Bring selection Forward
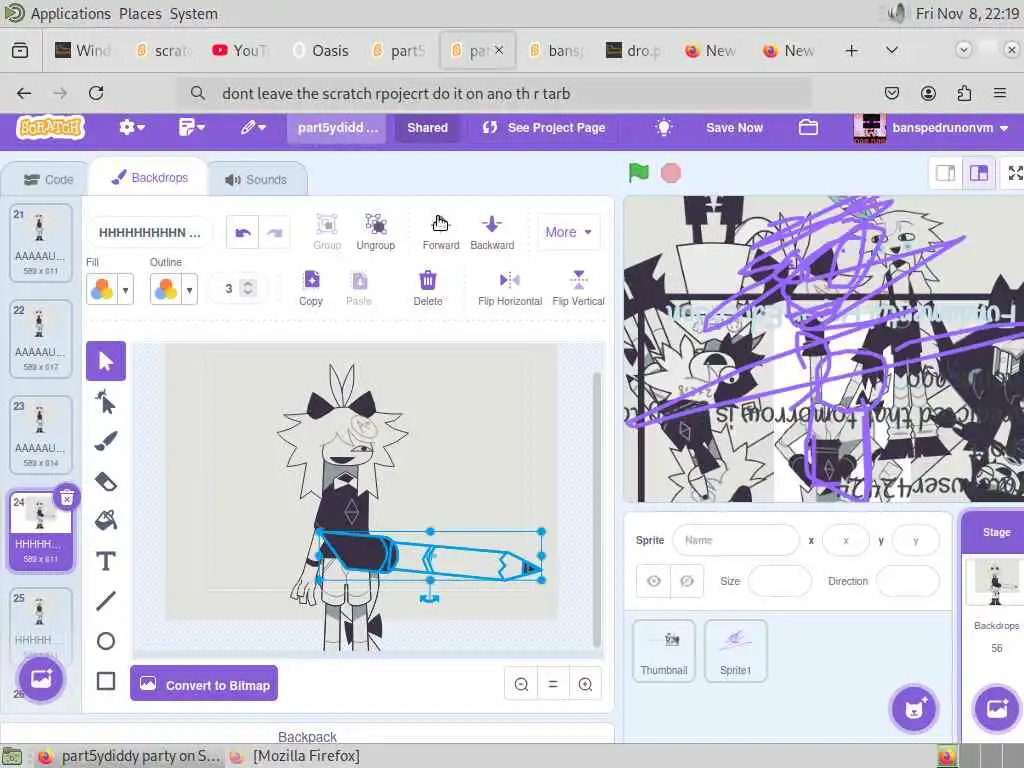The height and width of the screenshot is (768, 1024). tap(441, 232)
